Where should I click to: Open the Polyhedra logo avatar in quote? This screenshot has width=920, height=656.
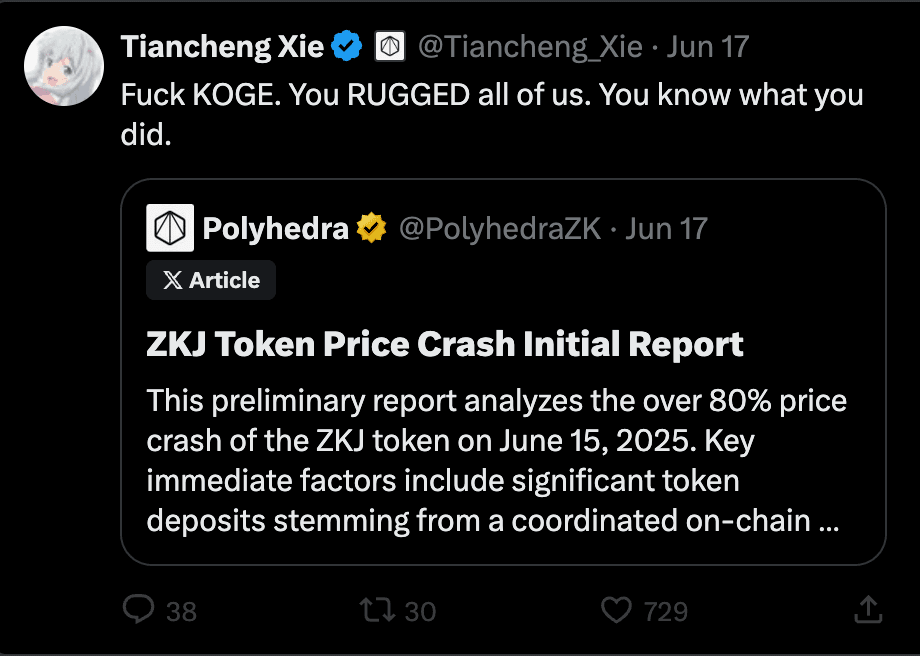[x=170, y=228]
